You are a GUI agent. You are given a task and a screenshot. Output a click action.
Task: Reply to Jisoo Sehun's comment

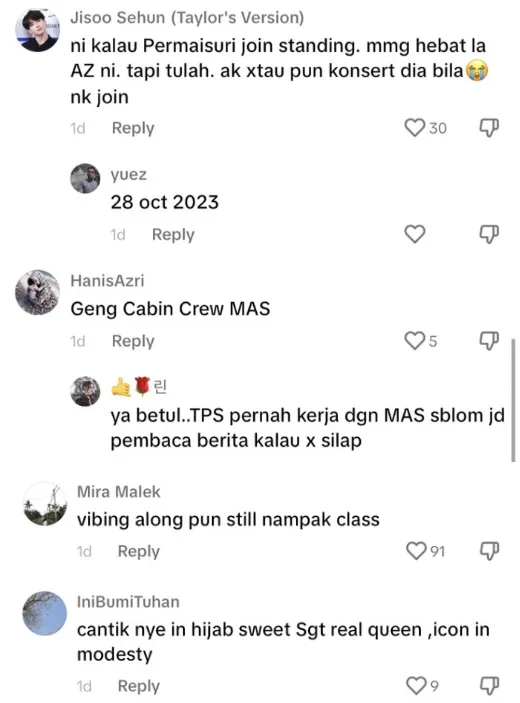pyautogui.click(x=133, y=128)
